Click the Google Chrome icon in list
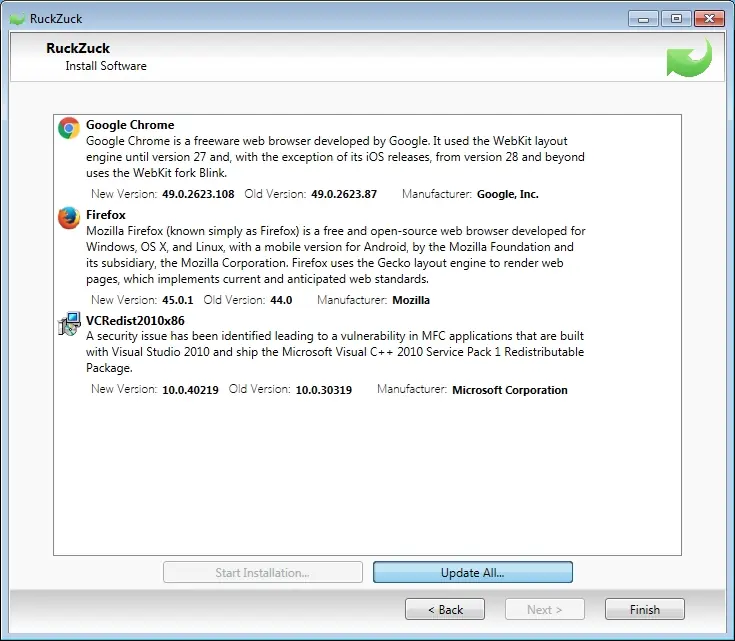The height and width of the screenshot is (641, 735). 69,128
